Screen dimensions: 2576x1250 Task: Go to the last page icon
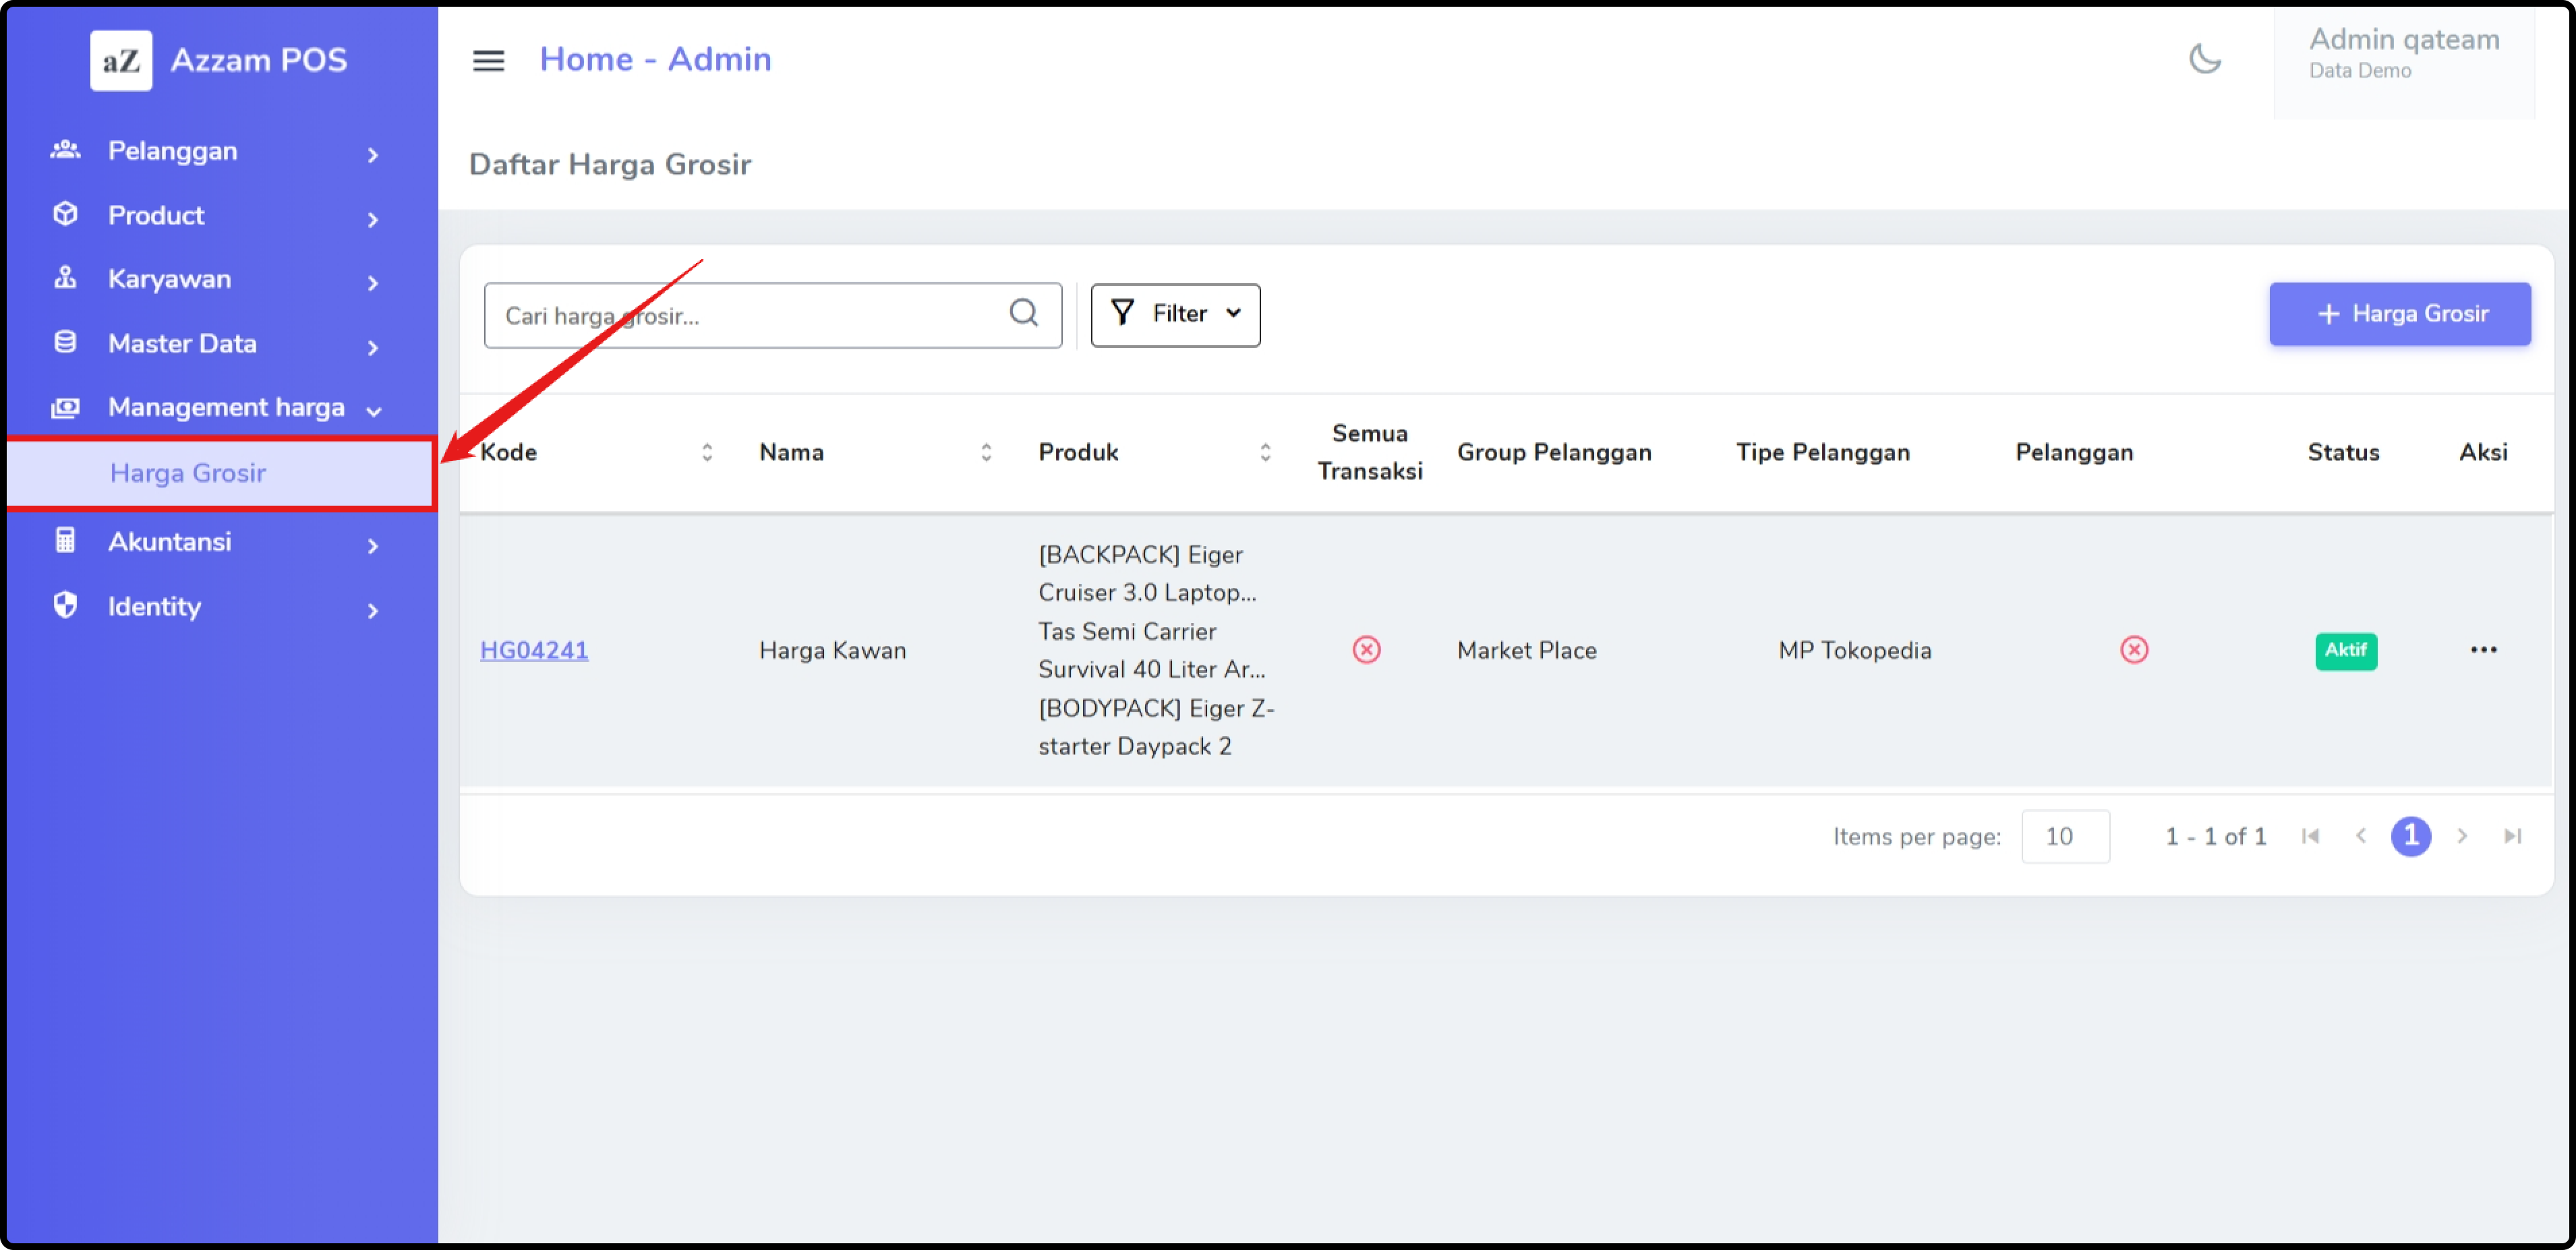click(x=2512, y=836)
